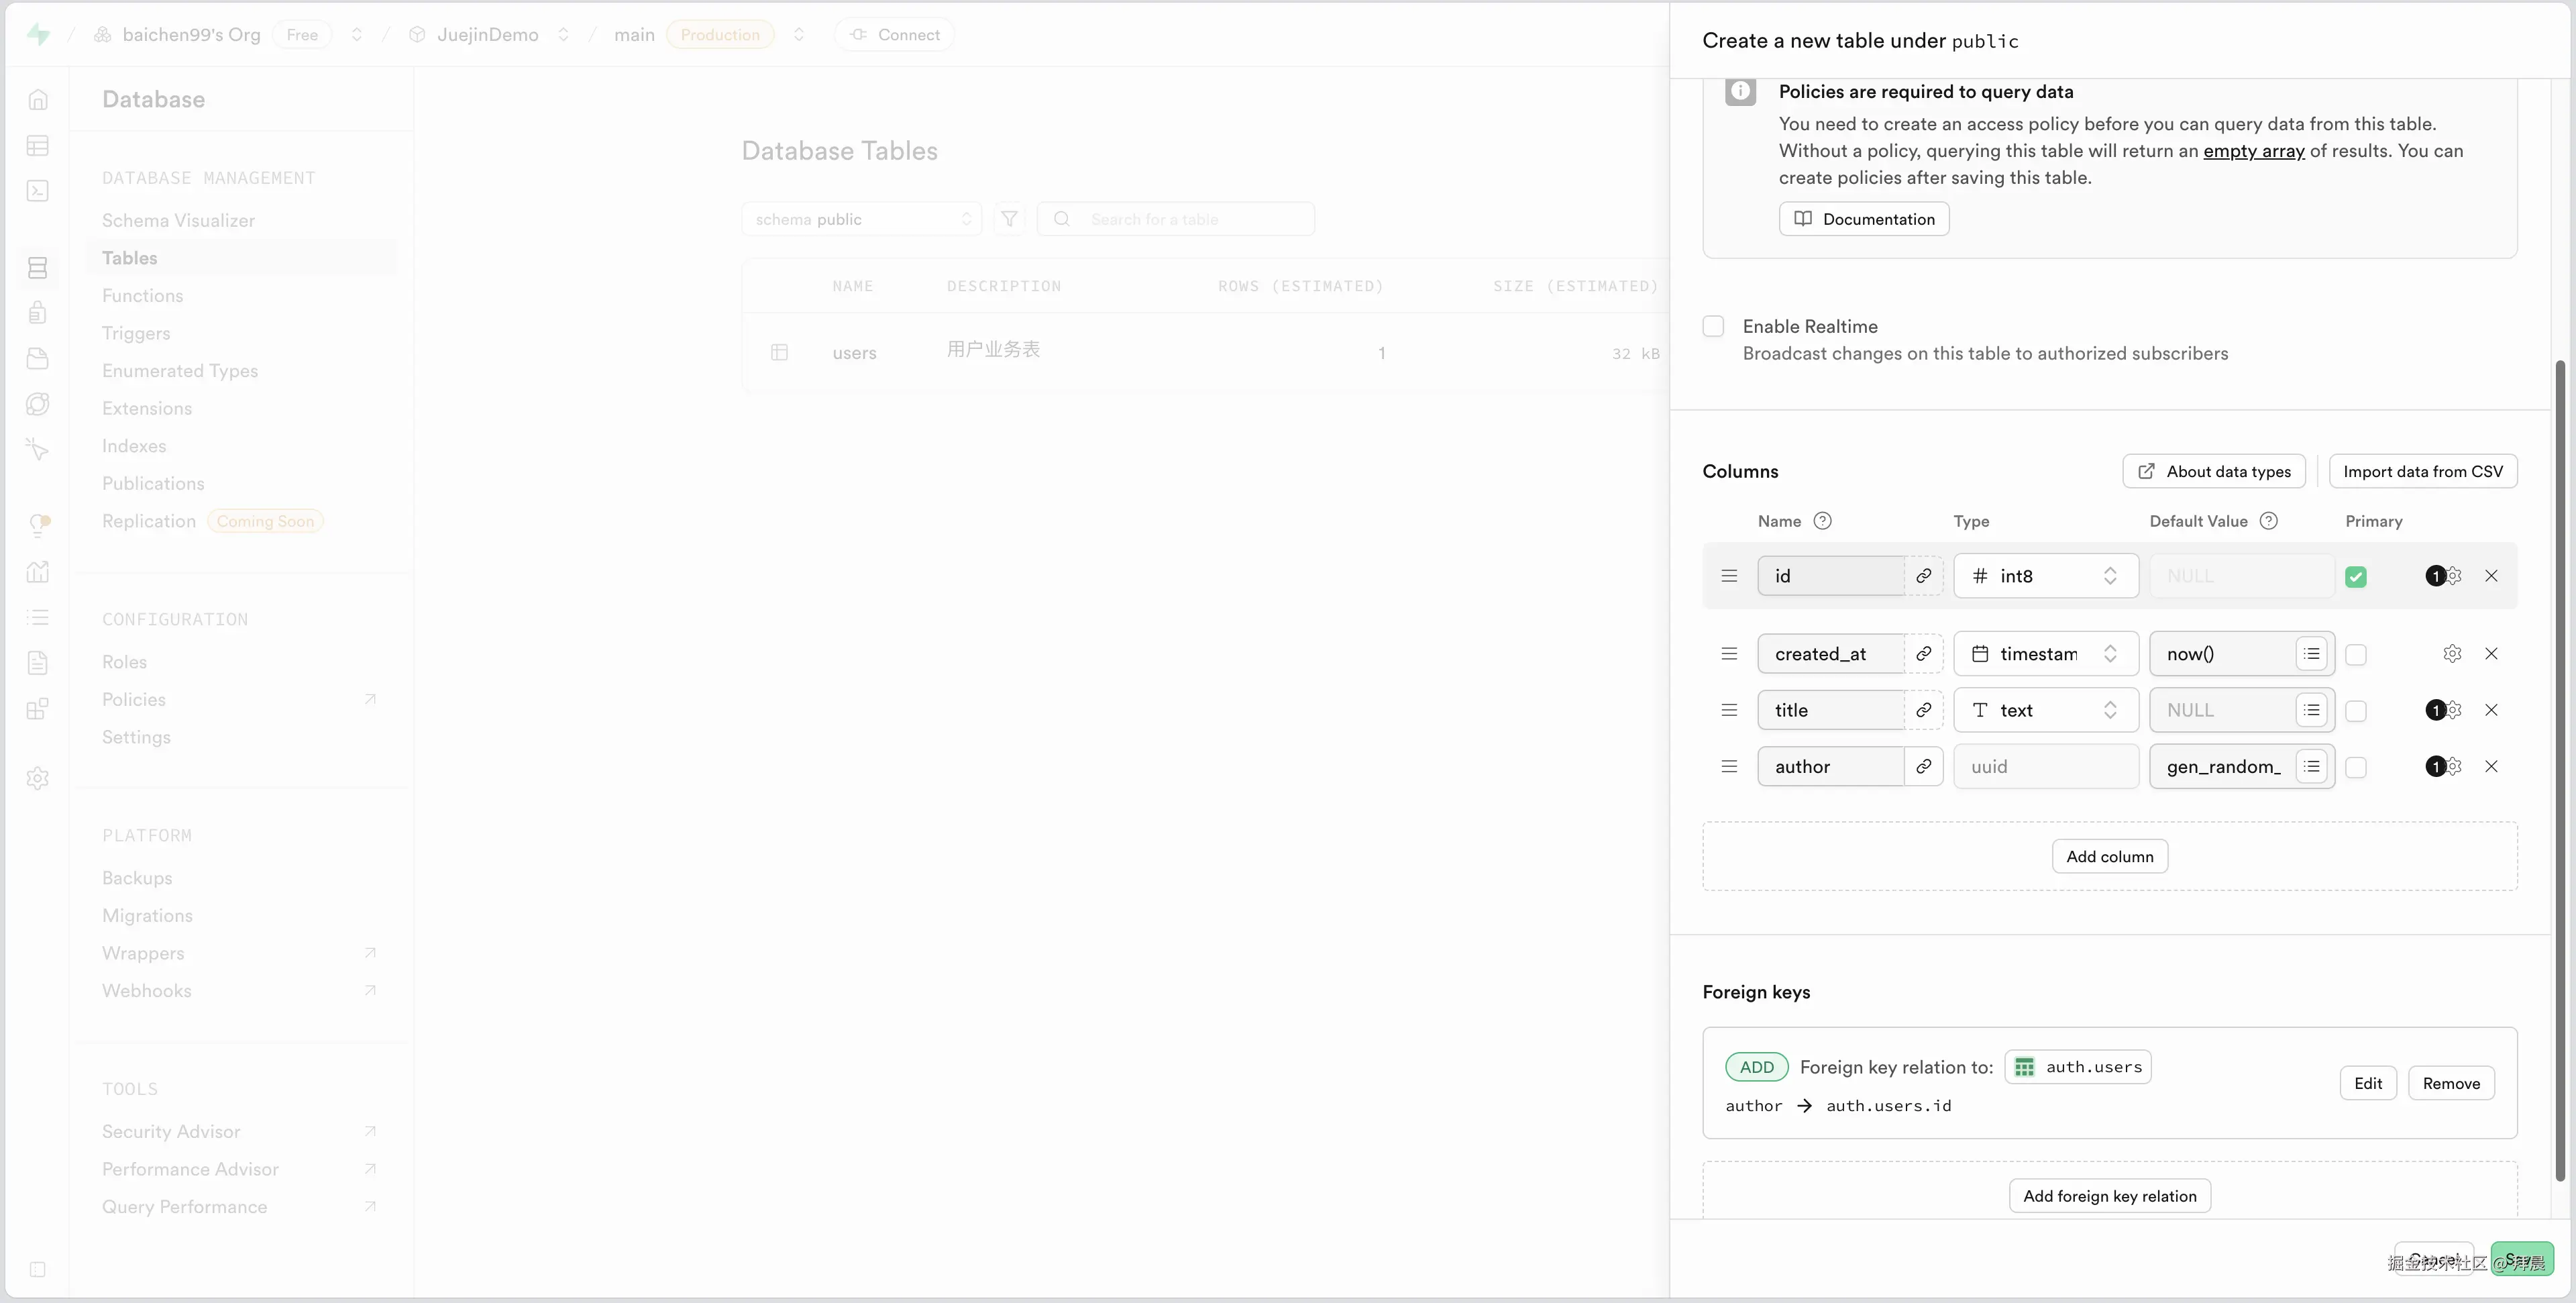
Task: Click Import data from CSV
Action: (2422, 472)
